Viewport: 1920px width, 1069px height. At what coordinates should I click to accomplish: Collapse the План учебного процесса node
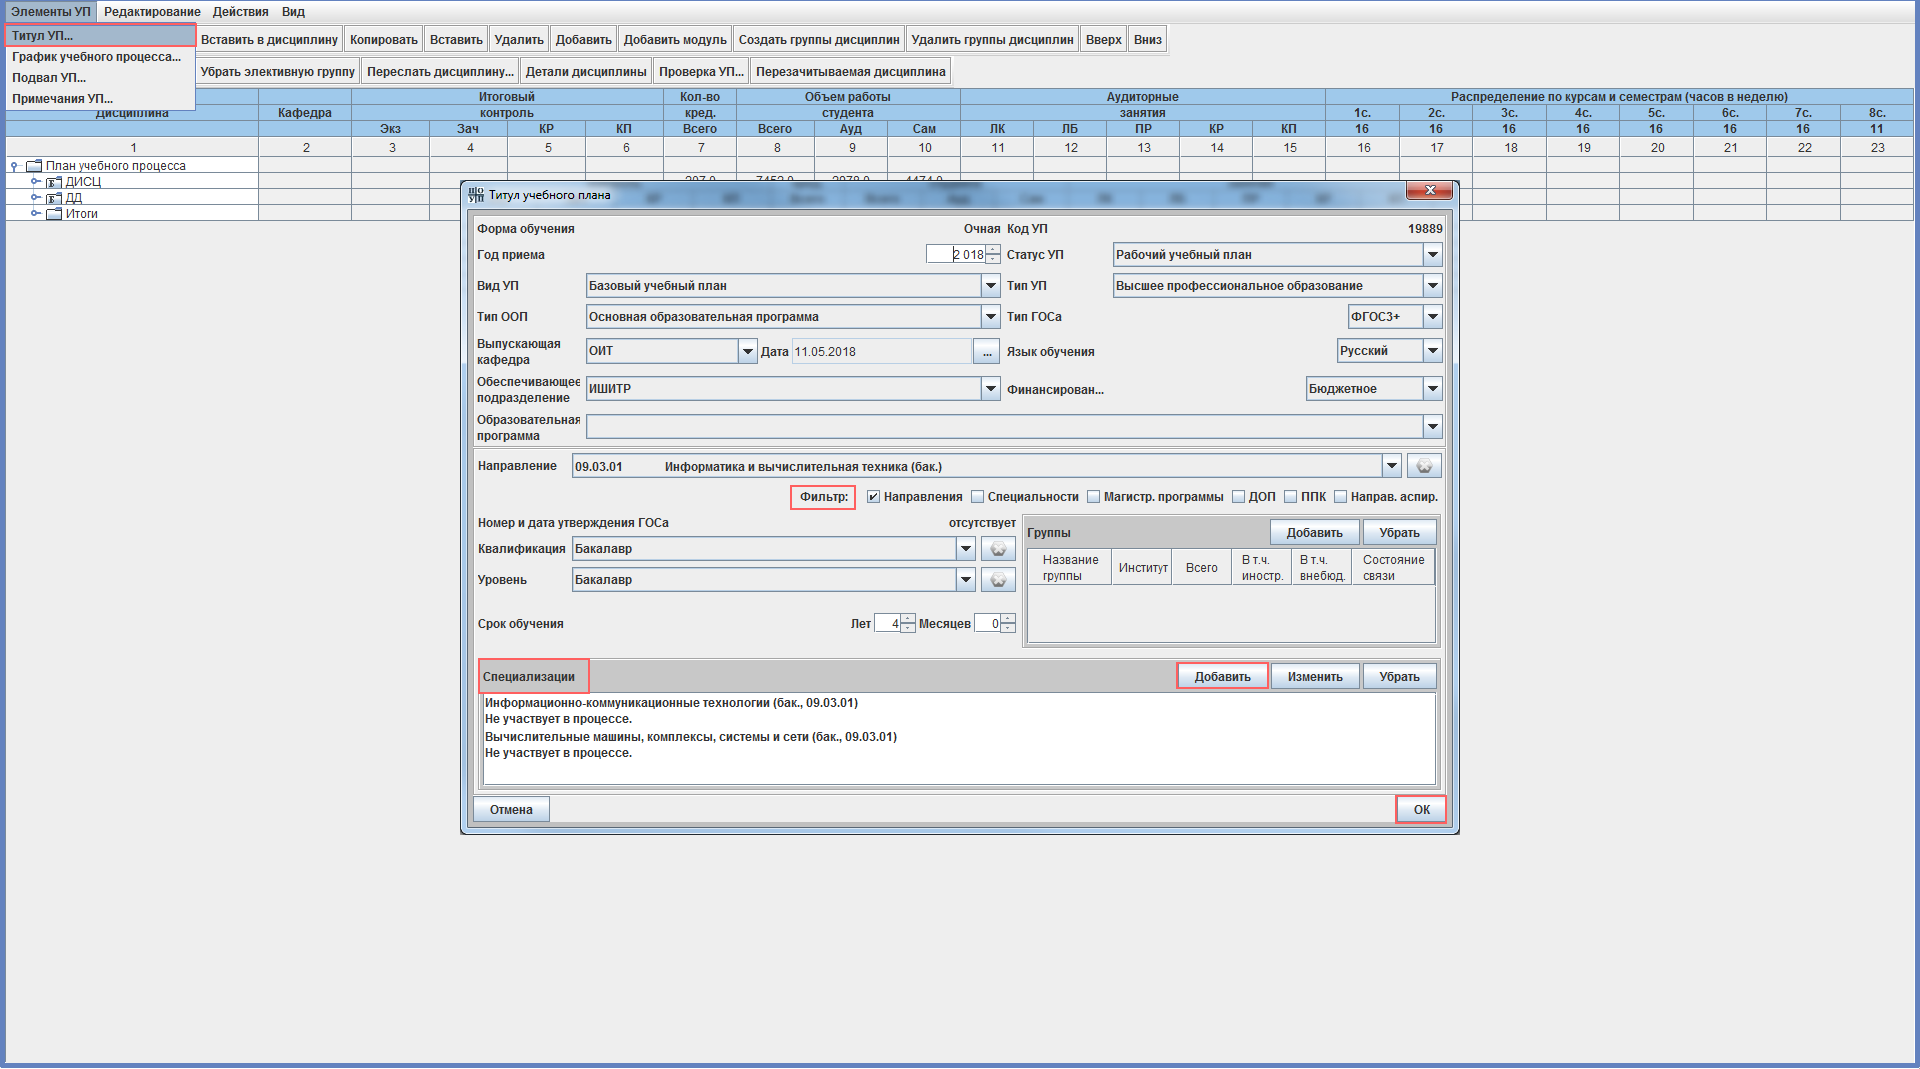(14, 166)
